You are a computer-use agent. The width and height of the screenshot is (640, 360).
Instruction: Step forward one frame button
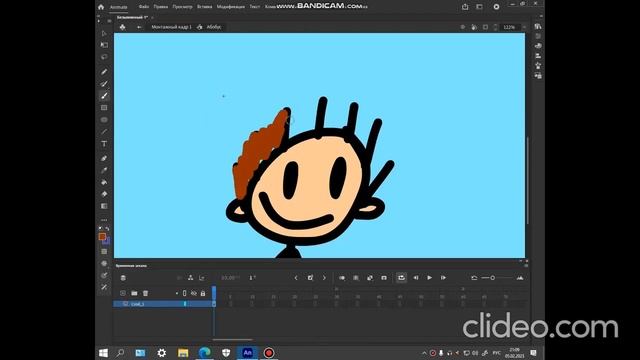[x=443, y=278]
